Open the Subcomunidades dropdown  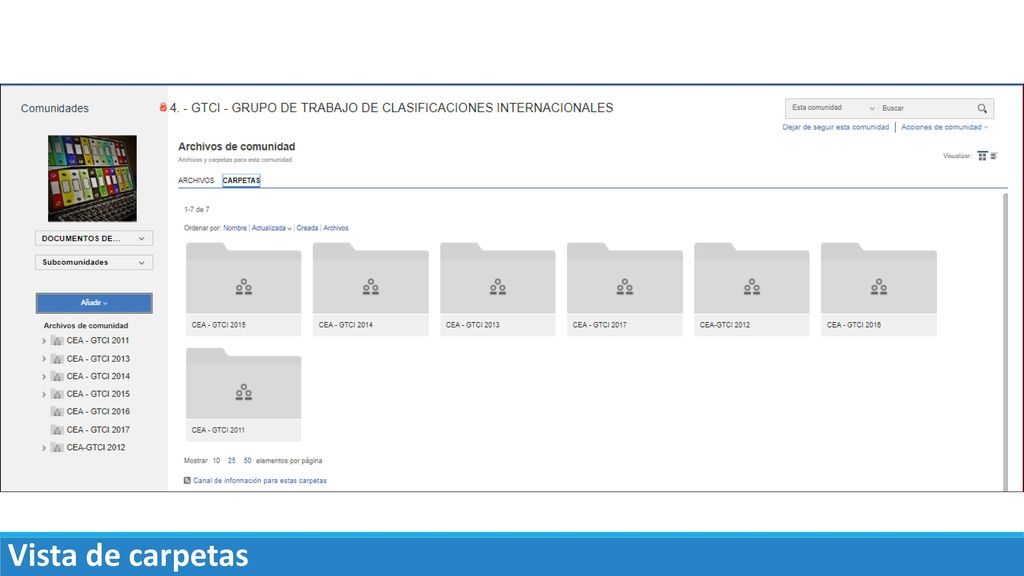(94, 263)
